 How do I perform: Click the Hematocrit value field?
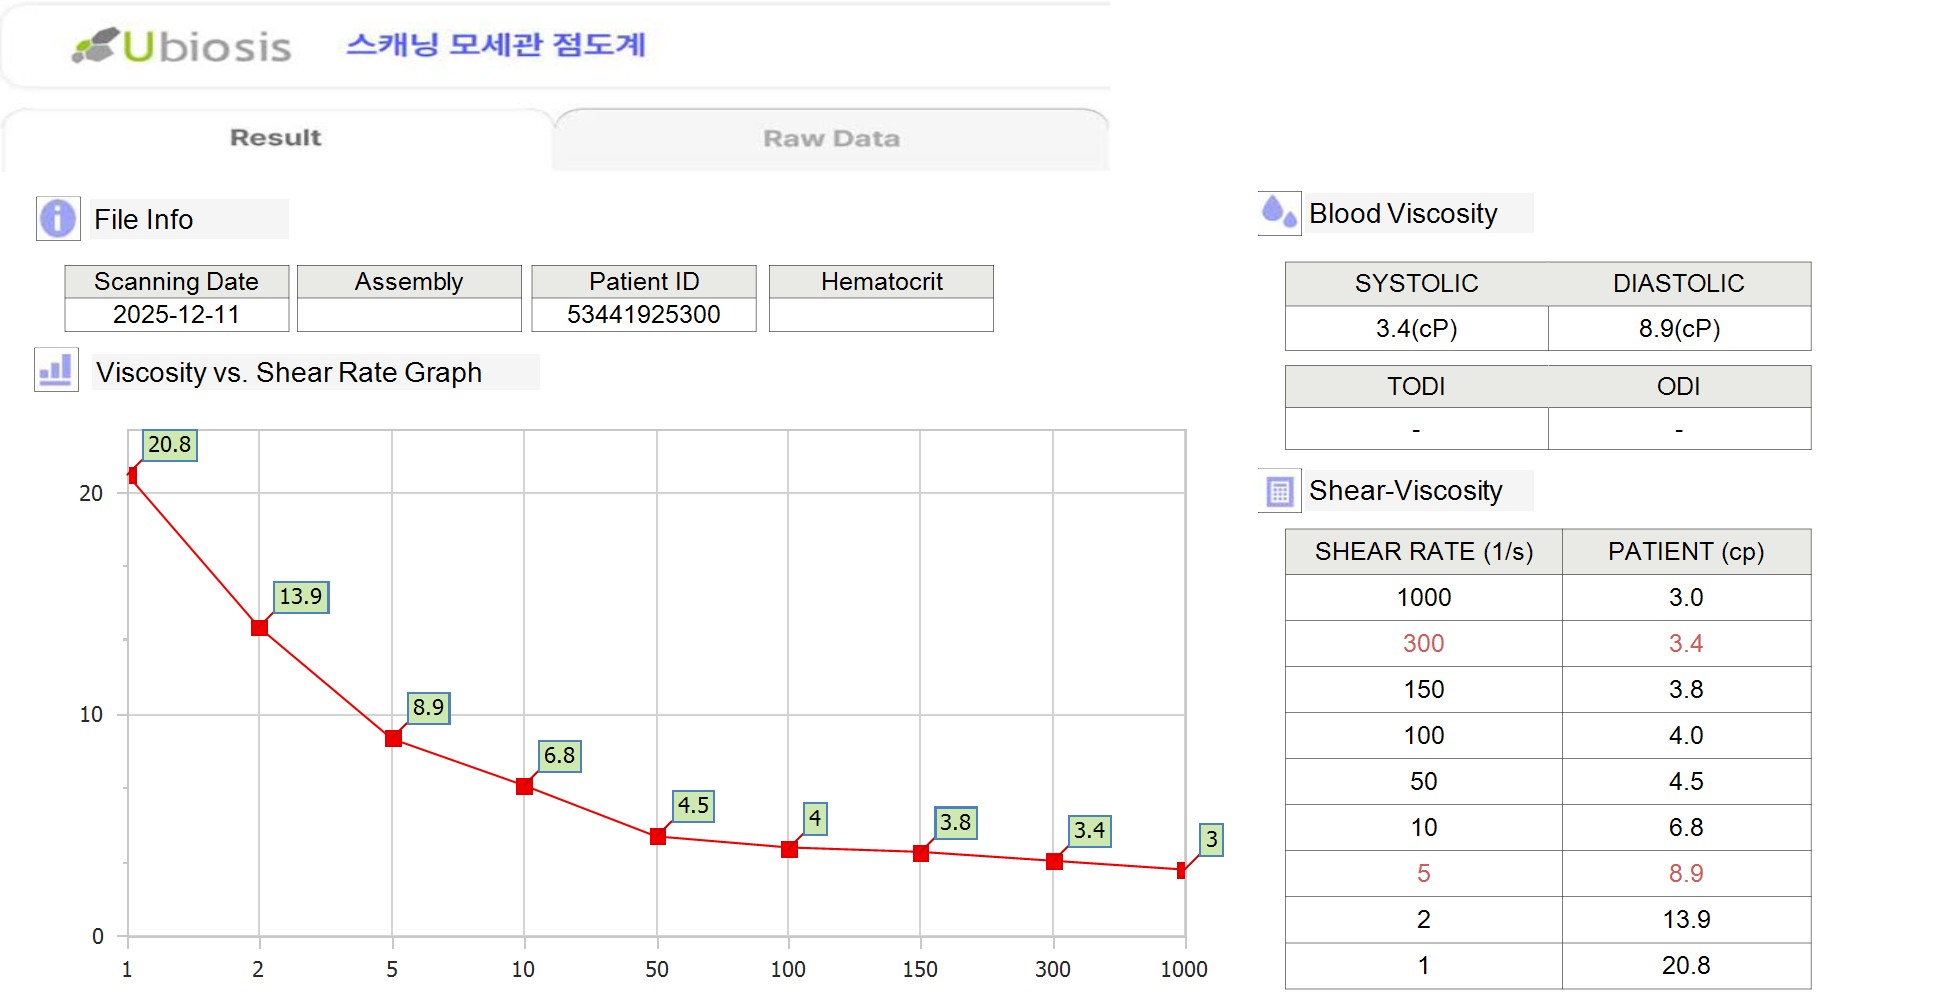coord(881,315)
